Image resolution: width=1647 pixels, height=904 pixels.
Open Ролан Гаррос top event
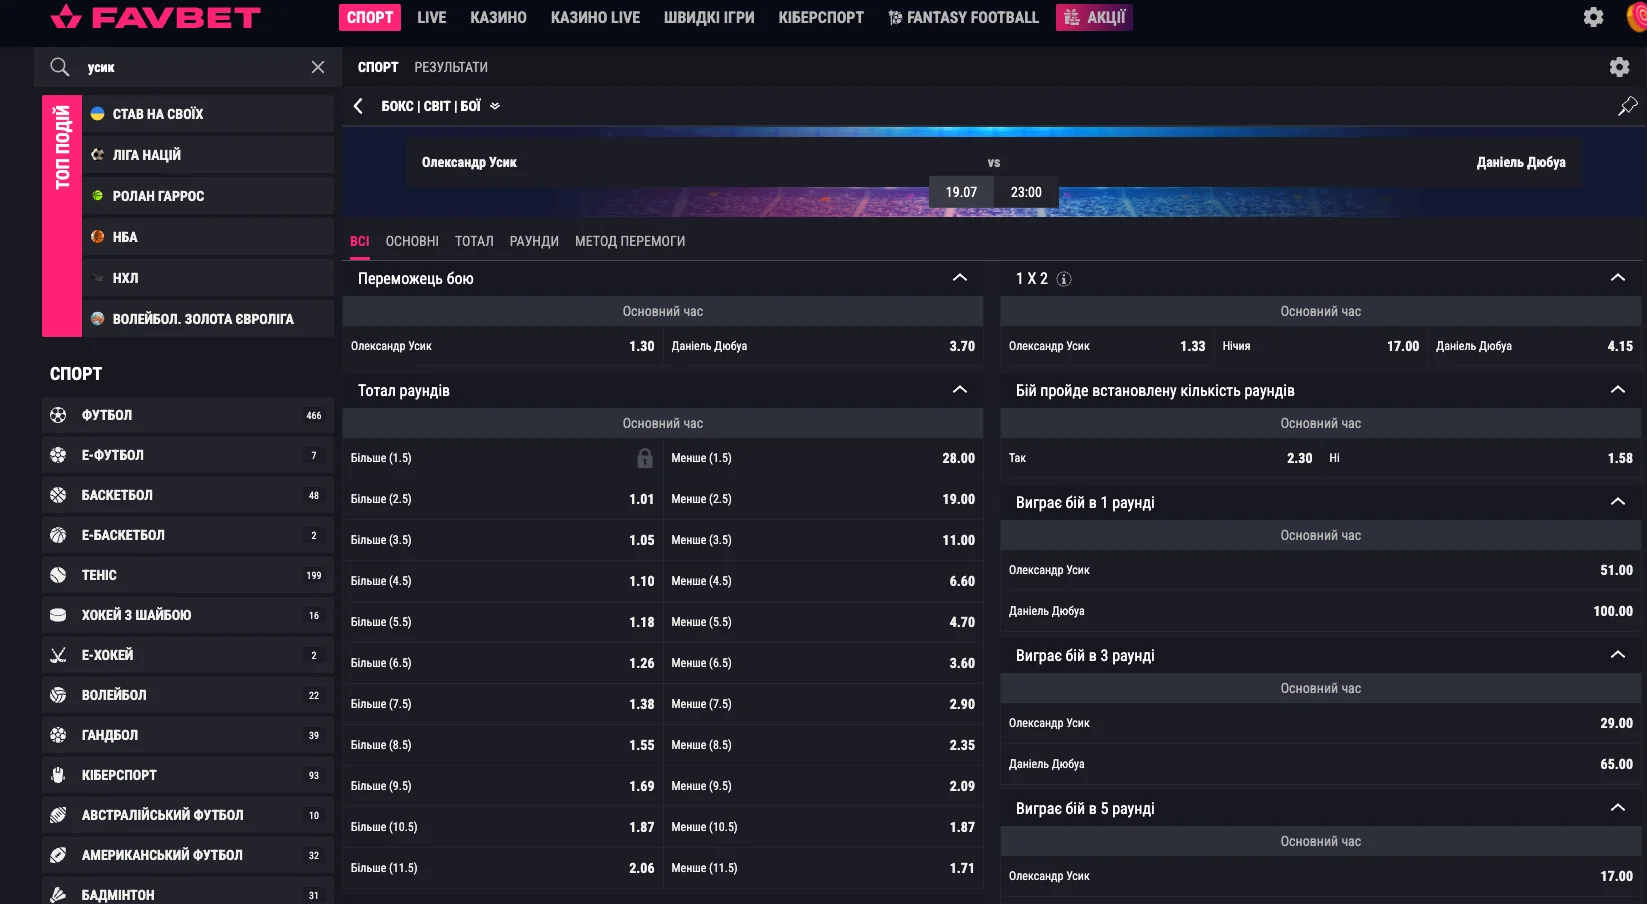(208, 196)
